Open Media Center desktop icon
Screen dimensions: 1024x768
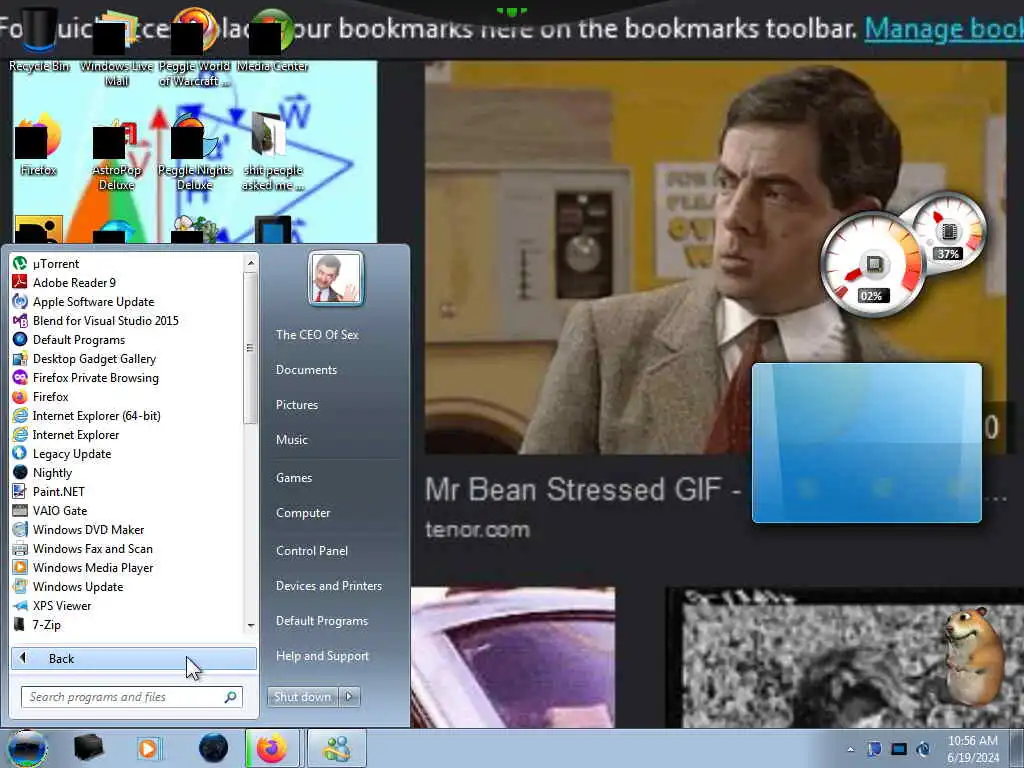click(x=272, y=40)
